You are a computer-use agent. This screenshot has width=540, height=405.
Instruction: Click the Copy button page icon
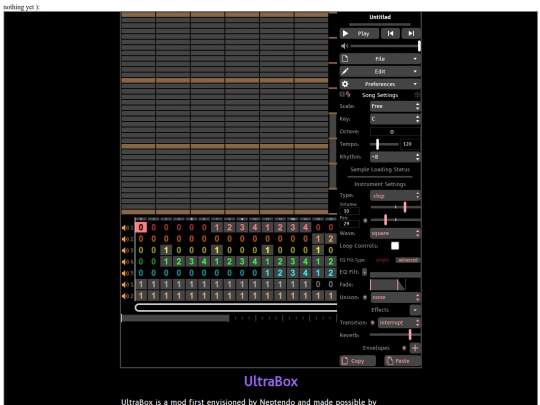click(345, 361)
